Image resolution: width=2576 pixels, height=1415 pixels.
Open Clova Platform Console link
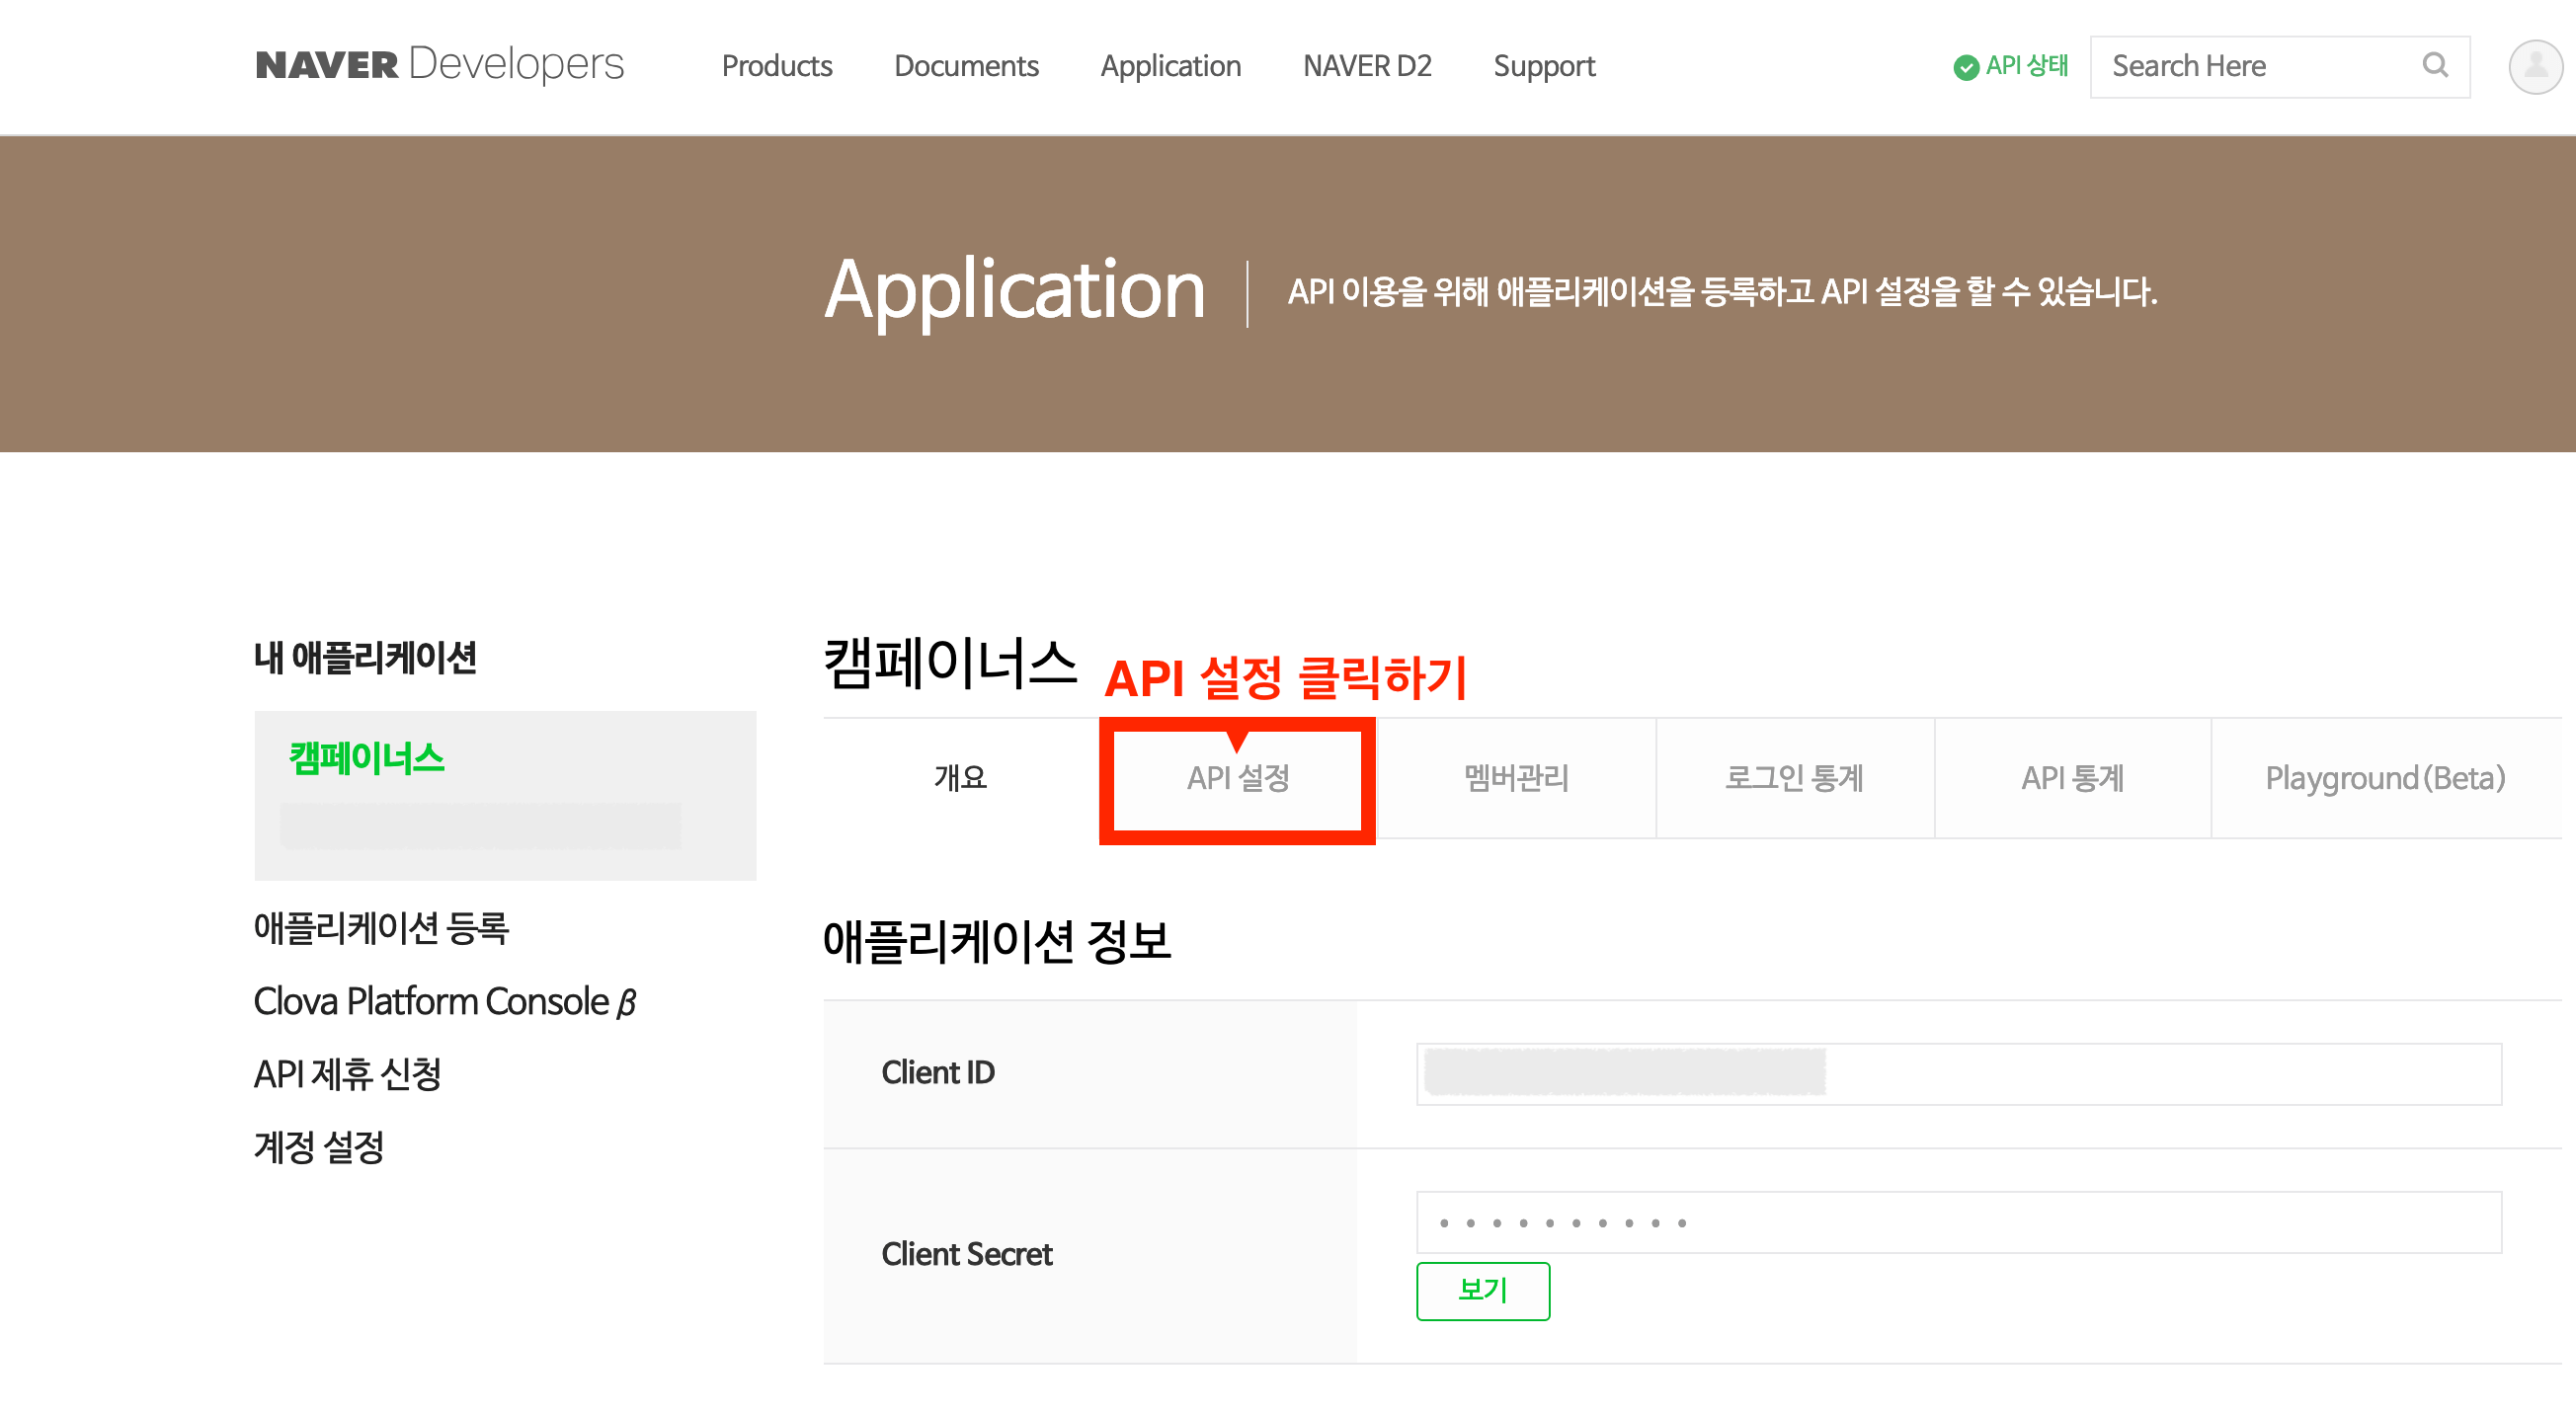pos(445,1001)
